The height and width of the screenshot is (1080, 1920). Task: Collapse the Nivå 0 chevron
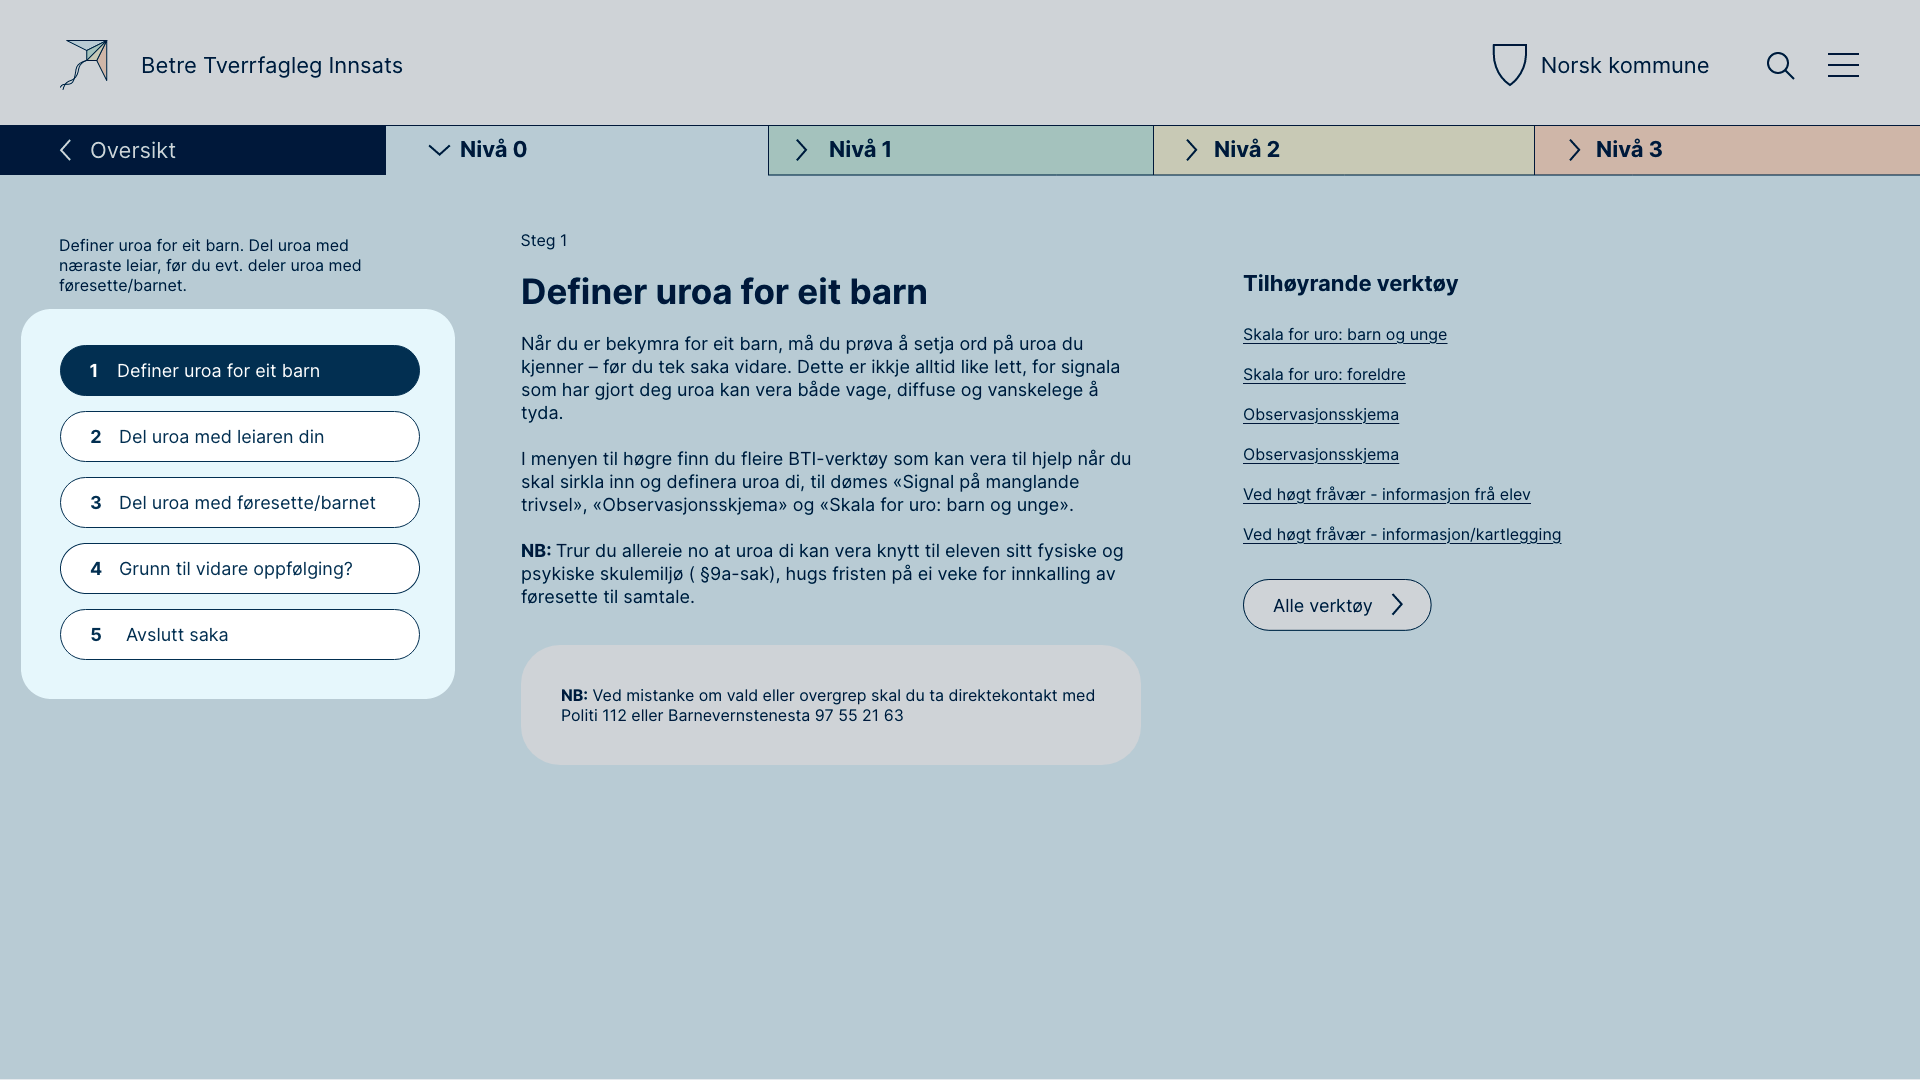(x=439, y=150)
